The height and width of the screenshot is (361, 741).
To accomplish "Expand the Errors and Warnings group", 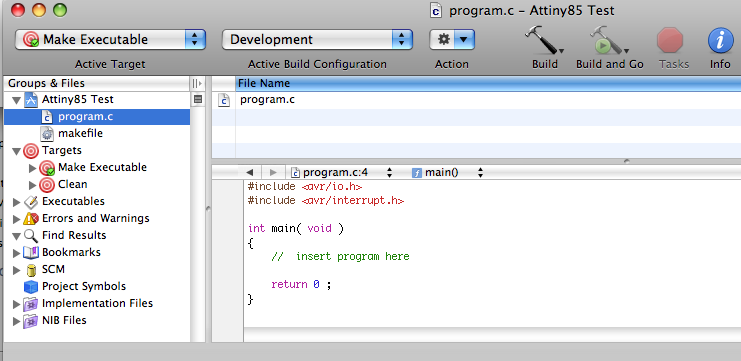I will click(x=17, y=219).
